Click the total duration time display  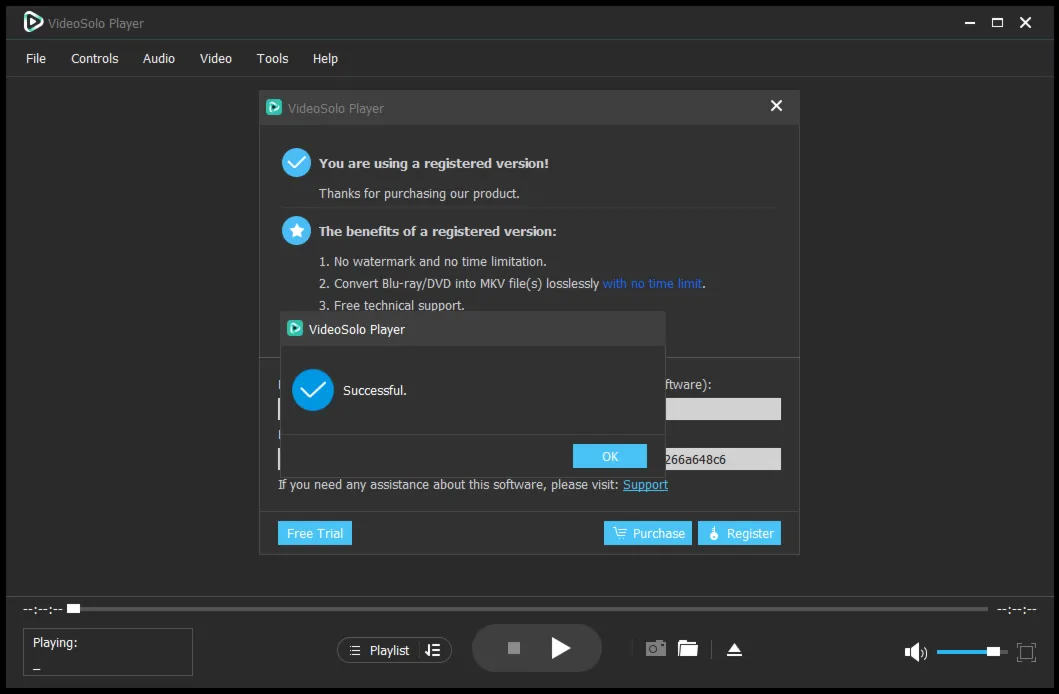[1016, 610]
